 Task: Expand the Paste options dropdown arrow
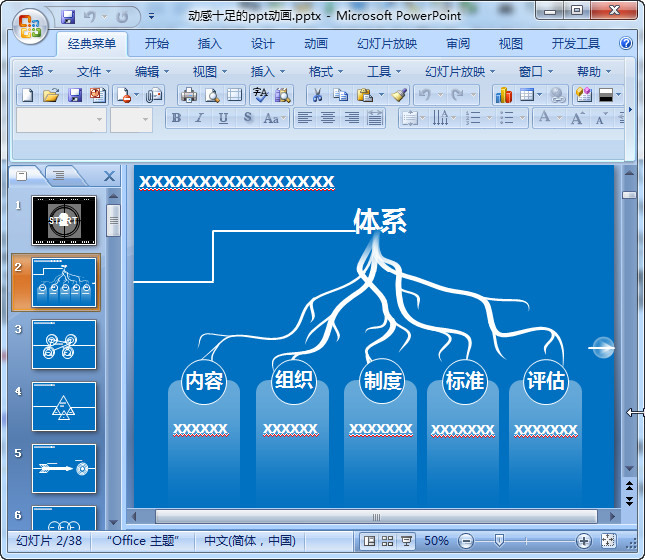(381, 95)
